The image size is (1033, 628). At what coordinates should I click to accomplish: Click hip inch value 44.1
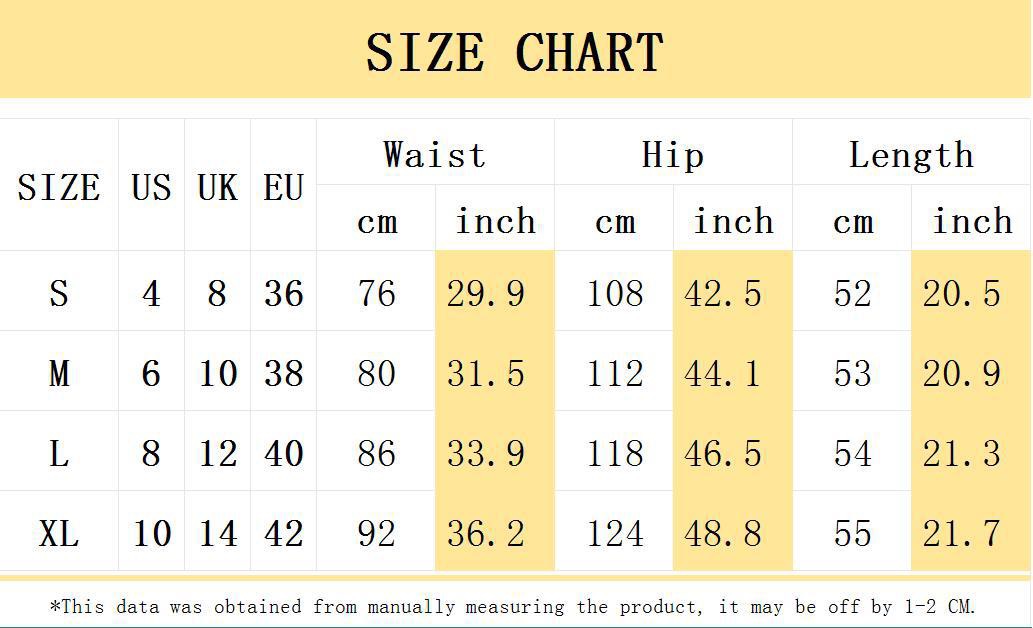pyautogui.click(x=723, y=373)
